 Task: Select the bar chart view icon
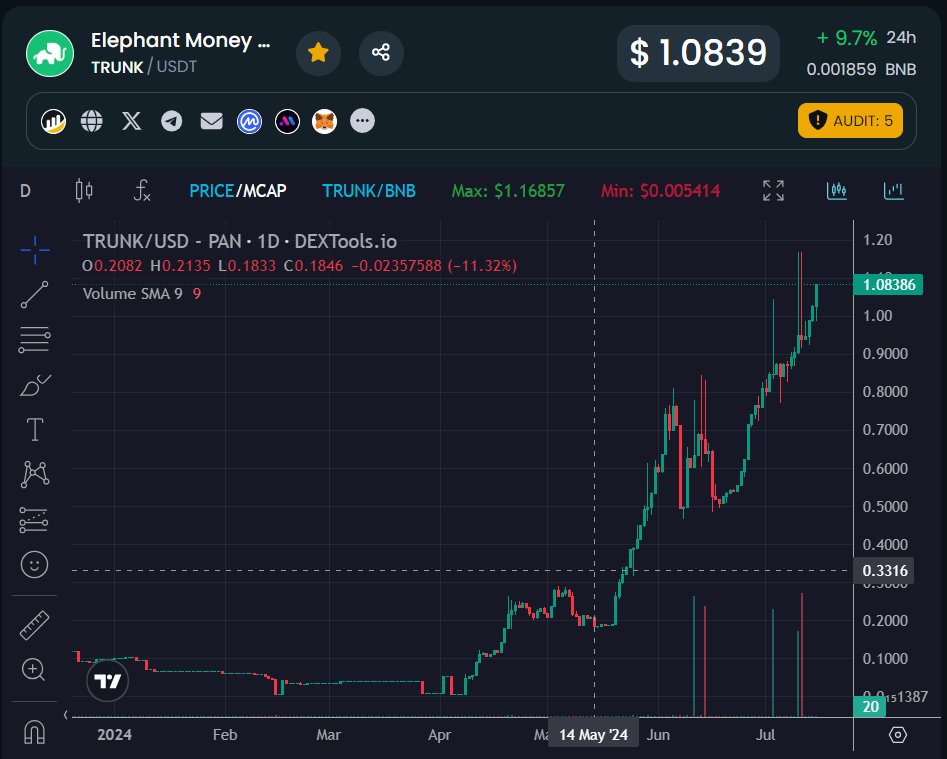click(894, 191)
